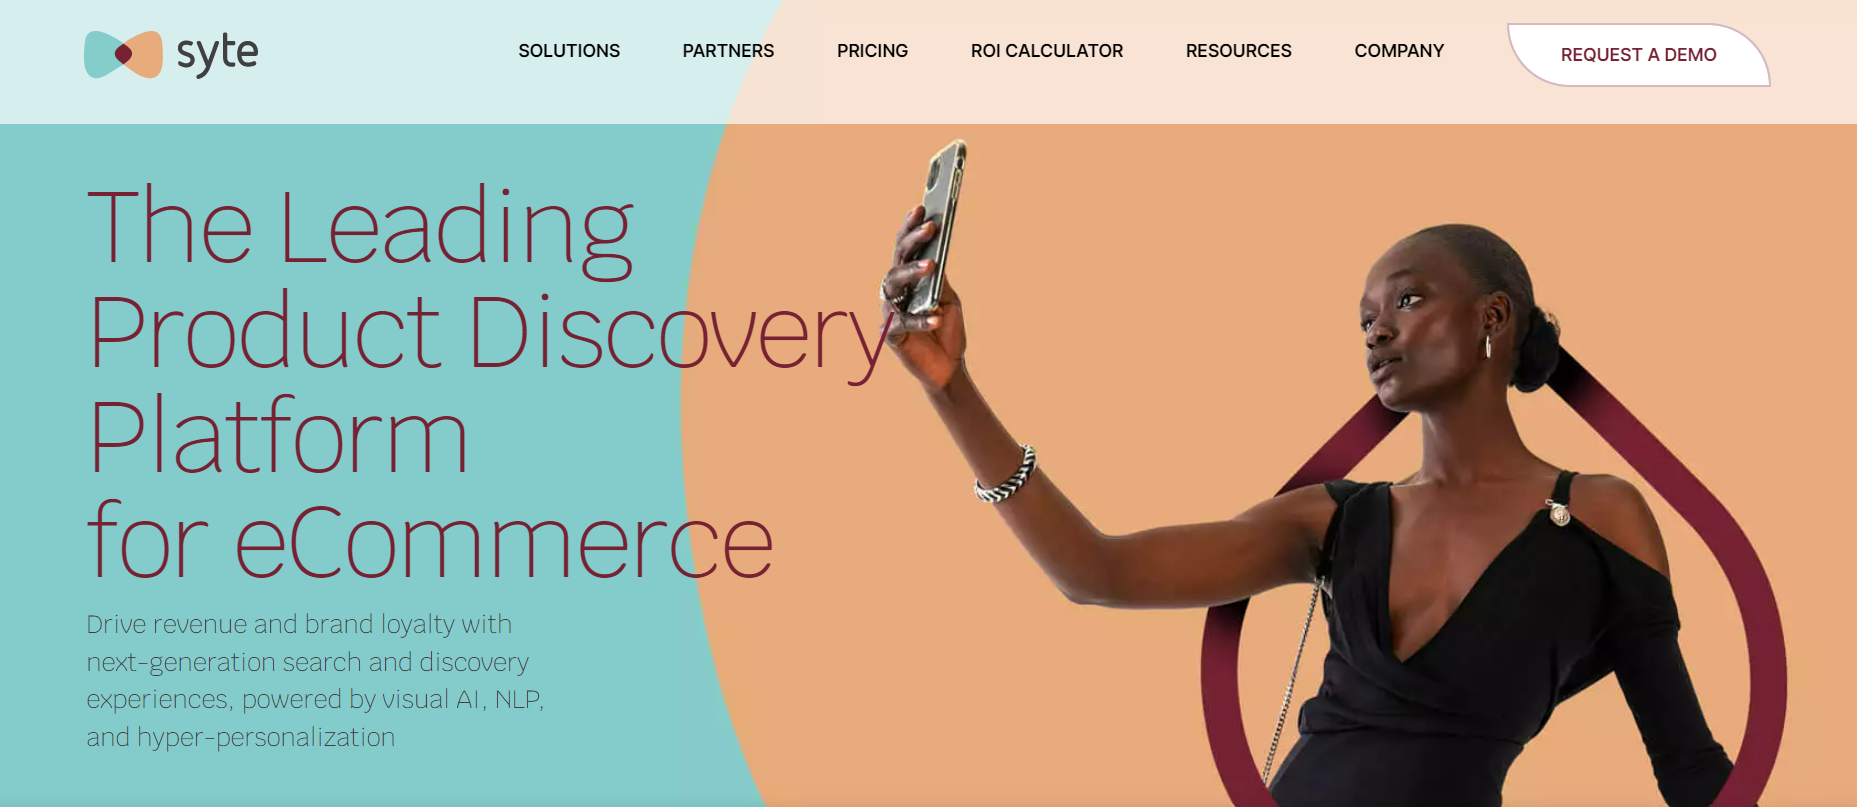
Task: Click the word eCommerce in the headline
Action: pos(503,543)
